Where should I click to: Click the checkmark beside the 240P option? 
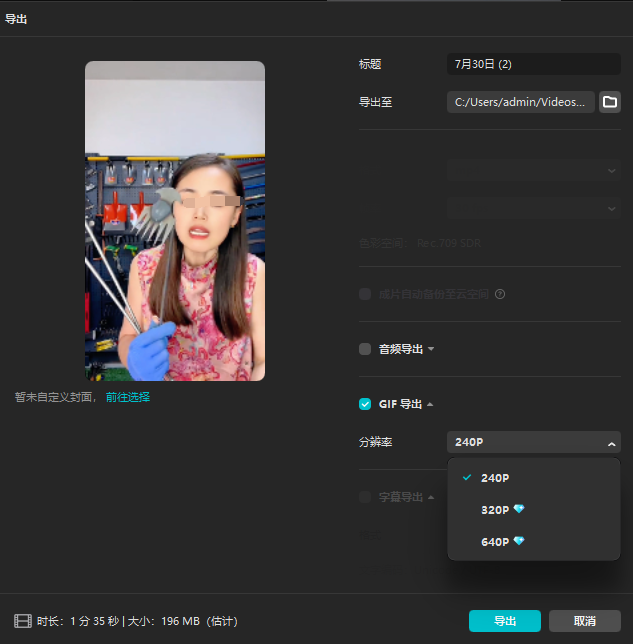click(466, 478)
